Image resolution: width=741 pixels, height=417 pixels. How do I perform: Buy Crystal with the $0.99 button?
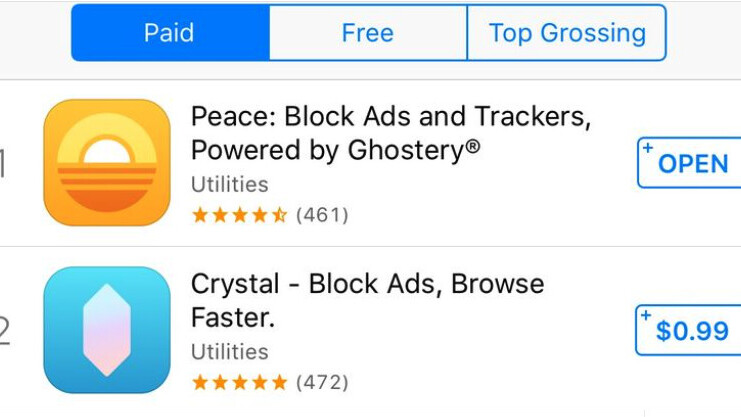click(x=691, y=331)
